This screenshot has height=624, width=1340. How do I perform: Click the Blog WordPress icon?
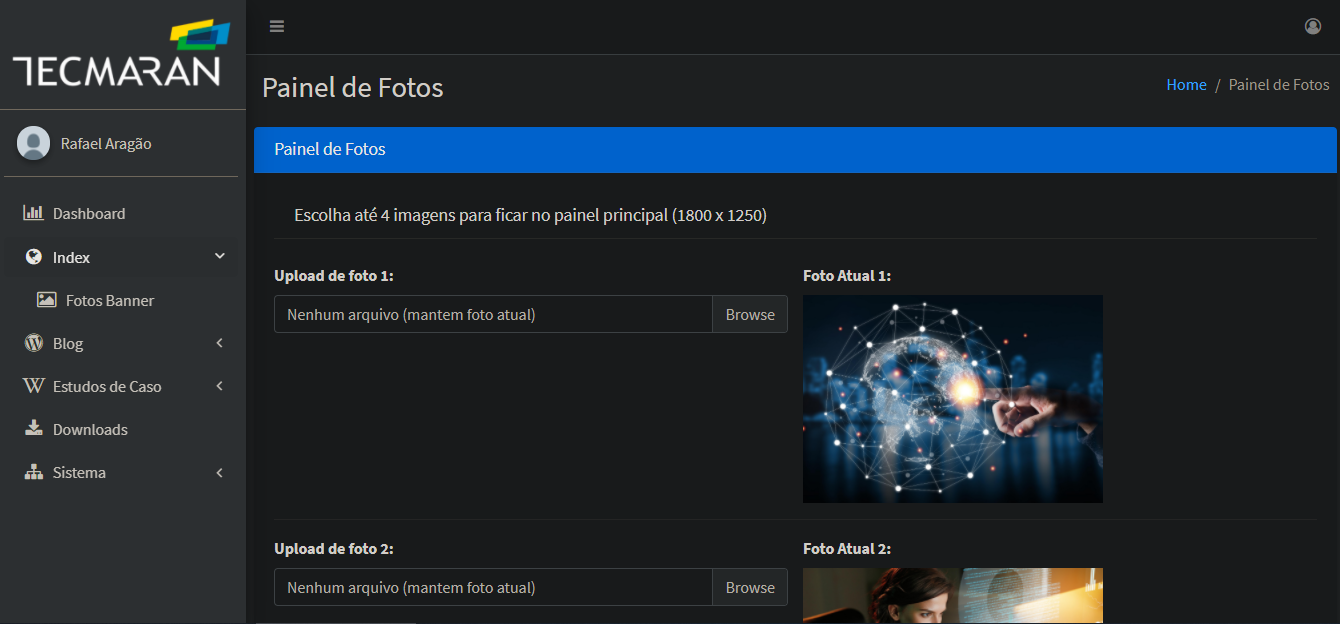(x=33, y=343)
